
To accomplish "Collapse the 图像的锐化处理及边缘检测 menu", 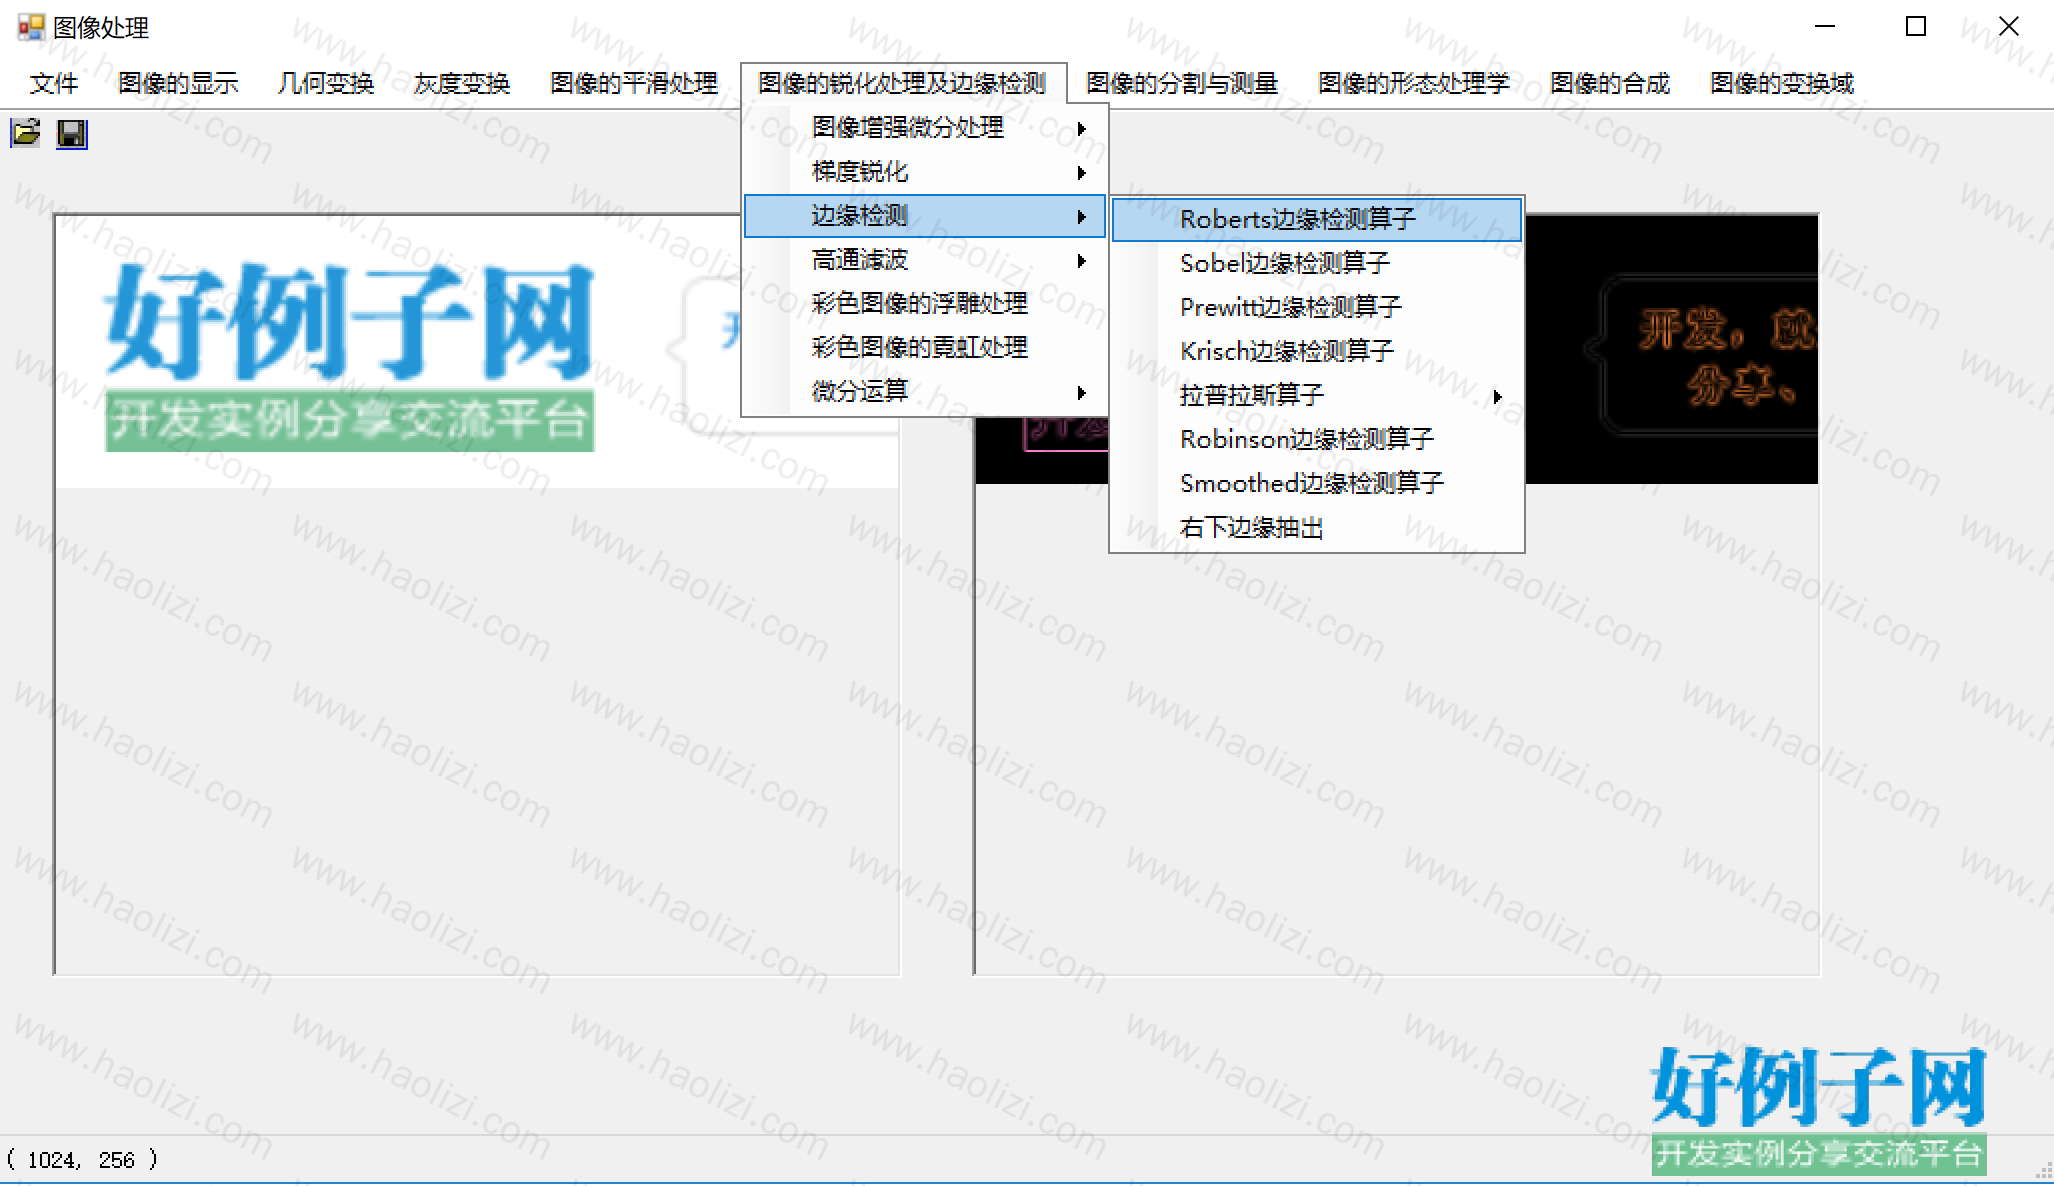I will point(903,83).
